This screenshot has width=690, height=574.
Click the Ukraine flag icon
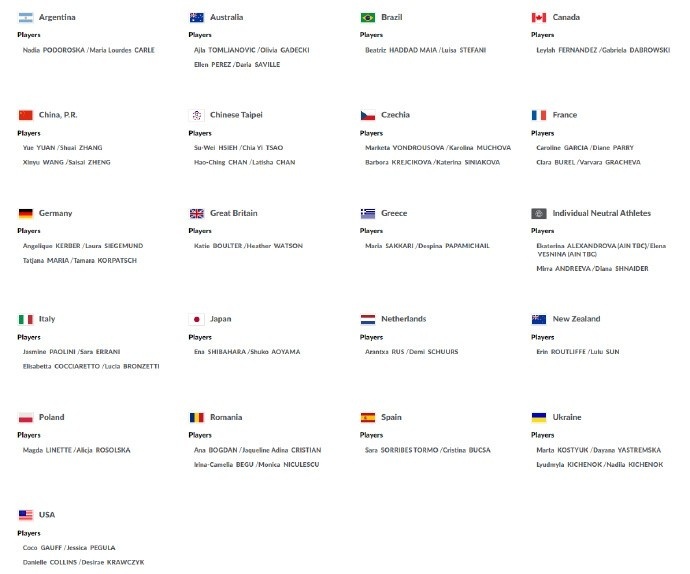(539, 417)
